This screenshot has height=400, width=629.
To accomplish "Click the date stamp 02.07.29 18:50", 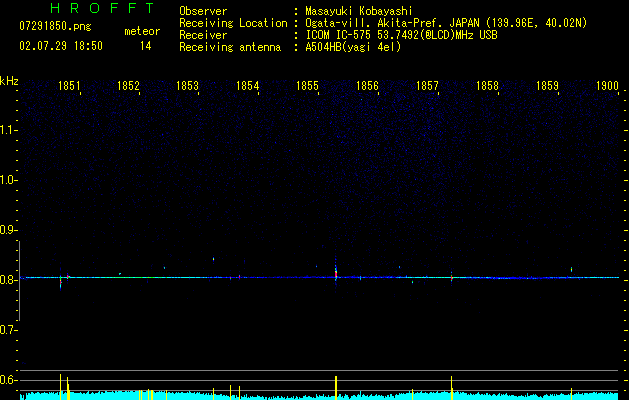I will tap(61, 46).
